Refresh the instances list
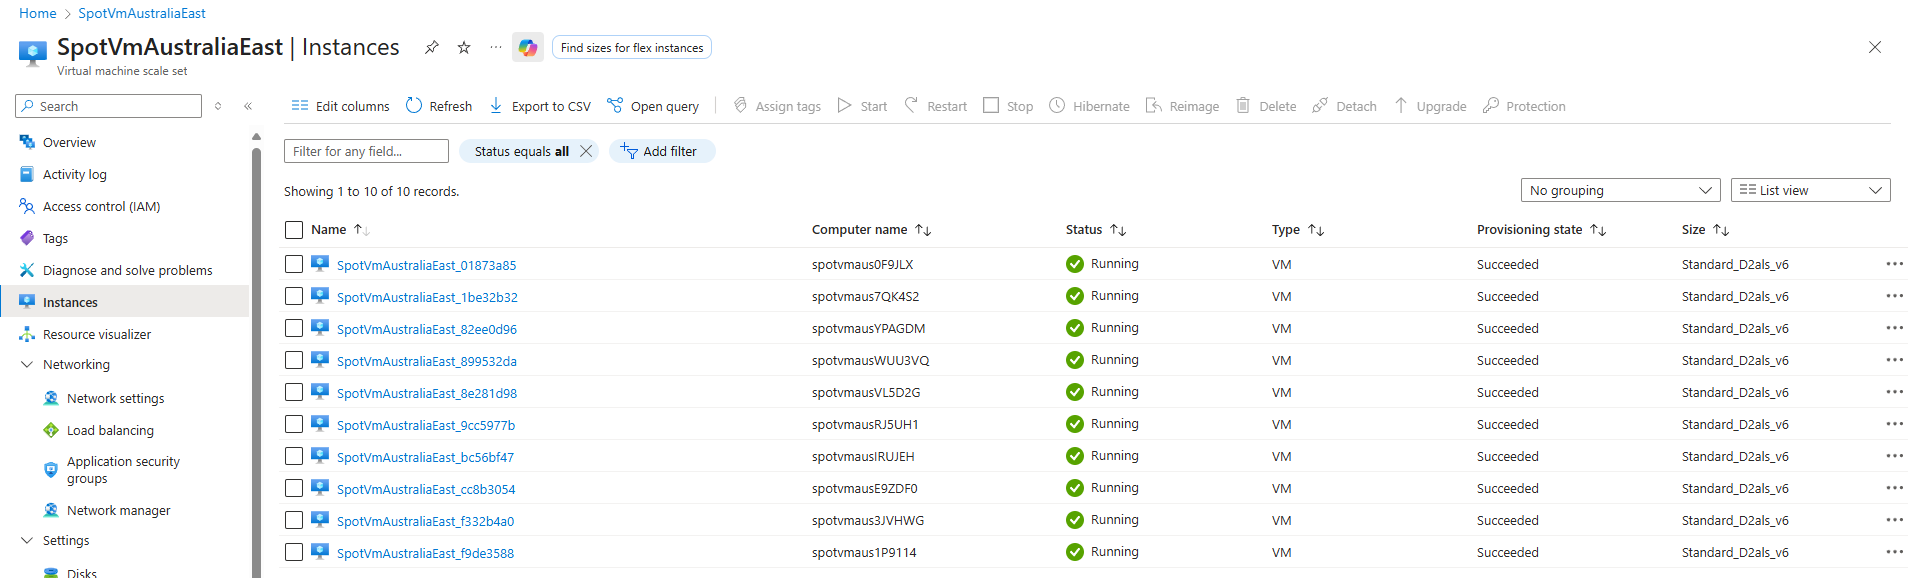Image resolution: width=1908 pixels, height=578 pixels. 439,106
